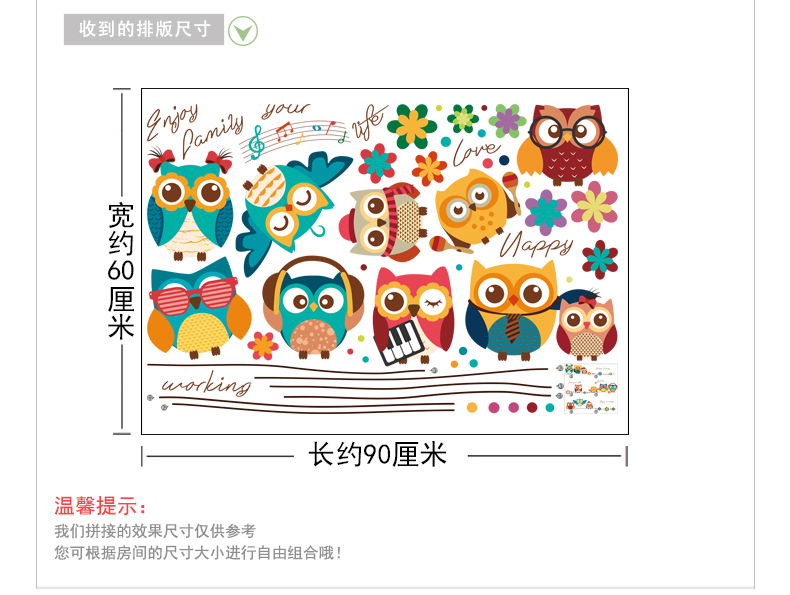Click the owl wearing brown headphones
The image size is (790, 595).
313,307
